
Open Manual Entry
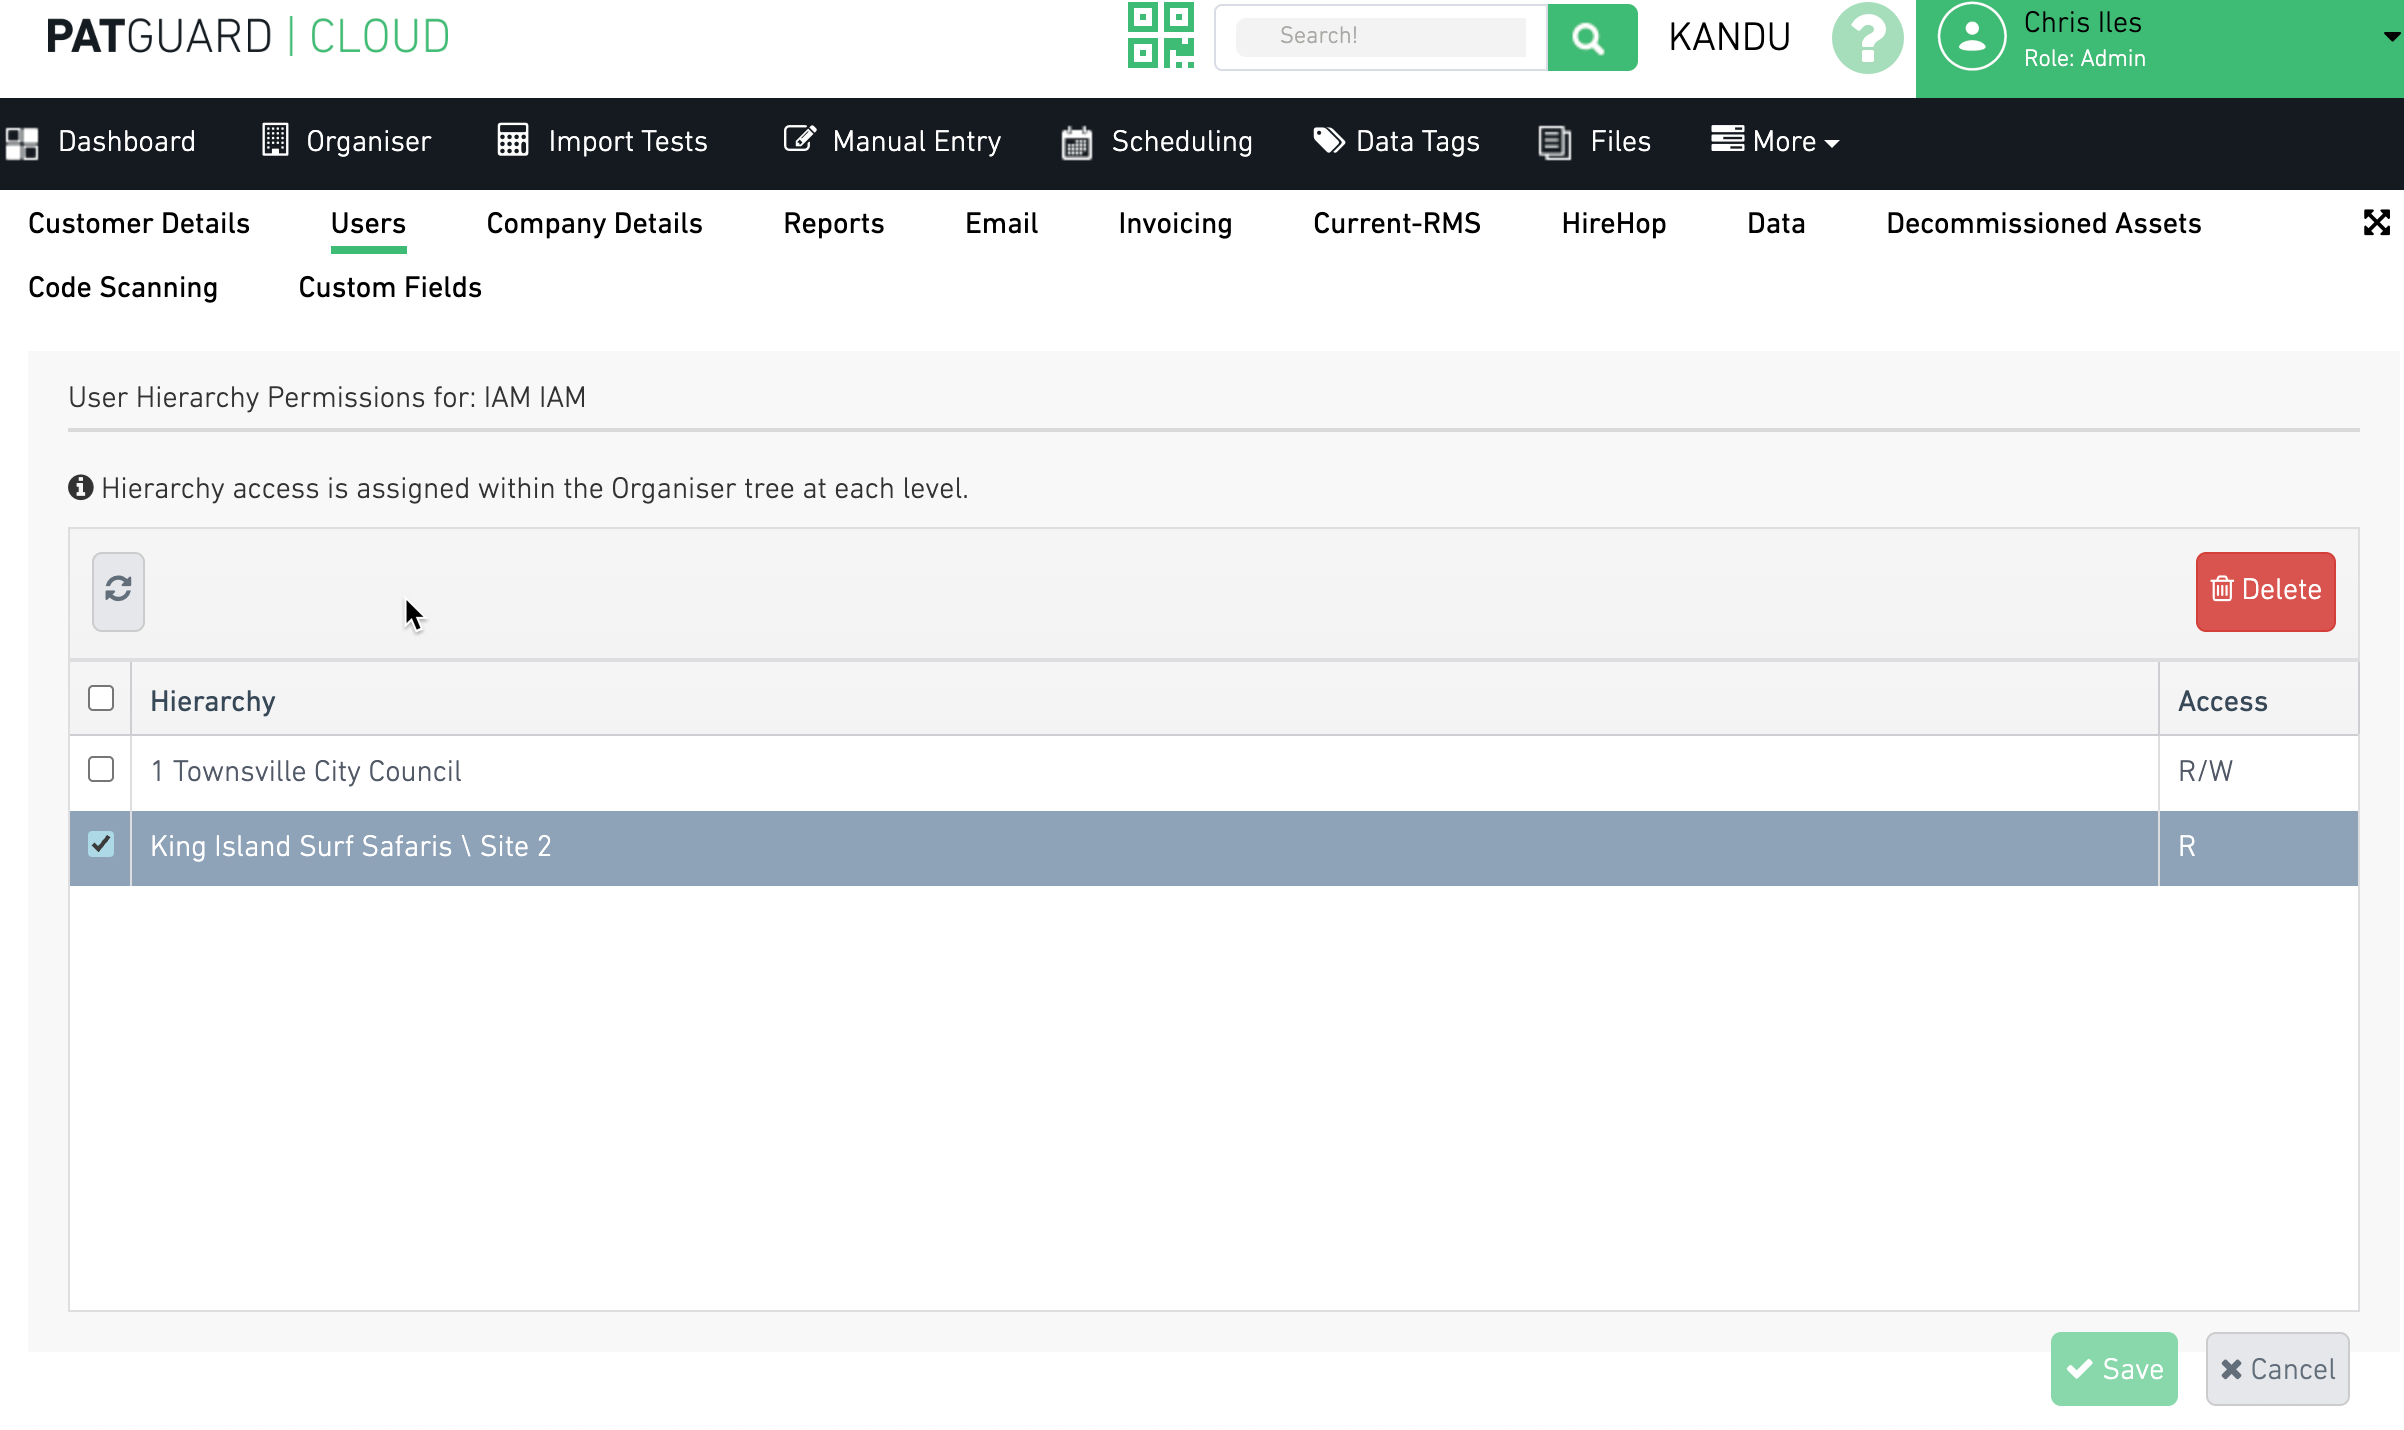892,142
